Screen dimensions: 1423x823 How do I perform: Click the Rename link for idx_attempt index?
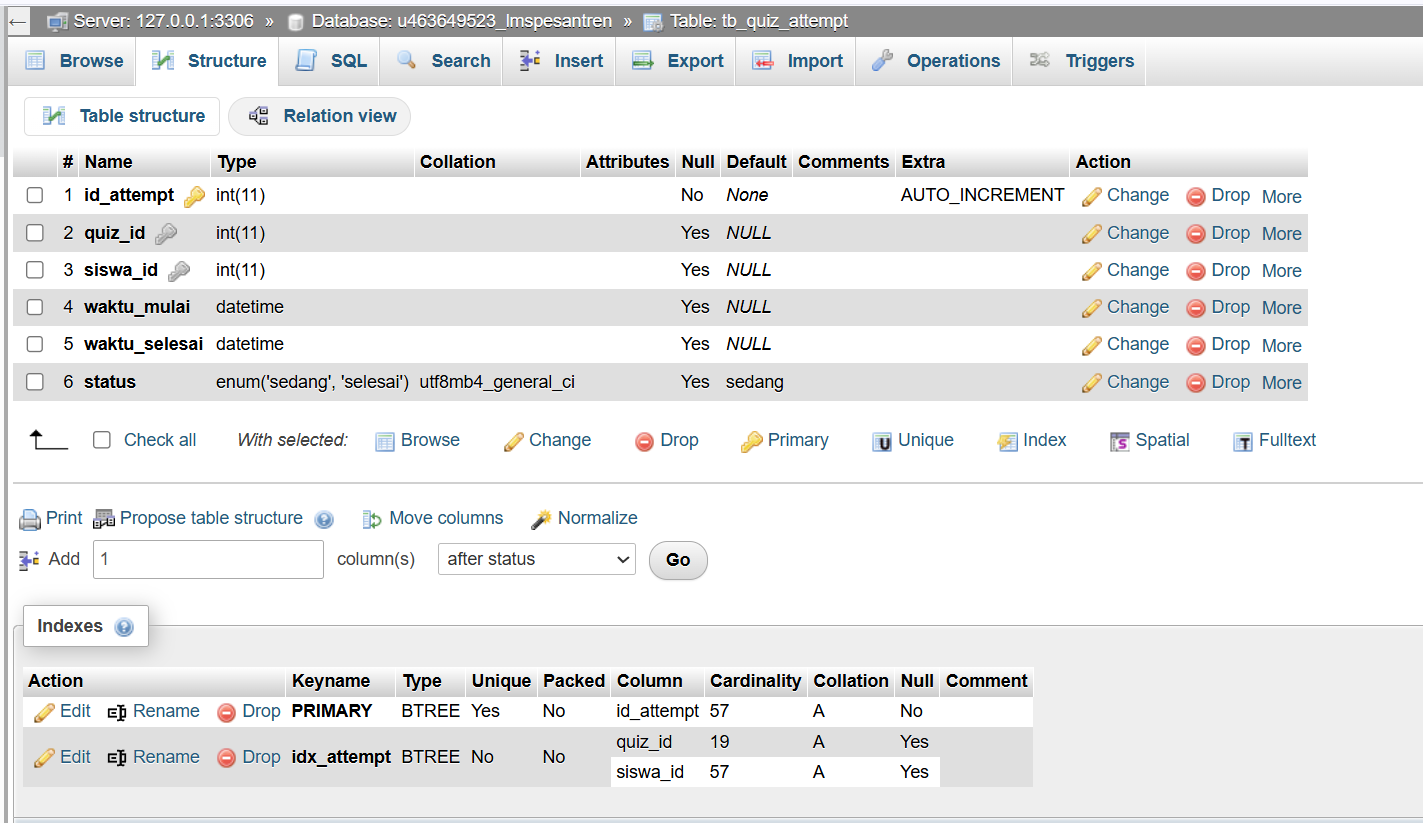coord(154,757)
